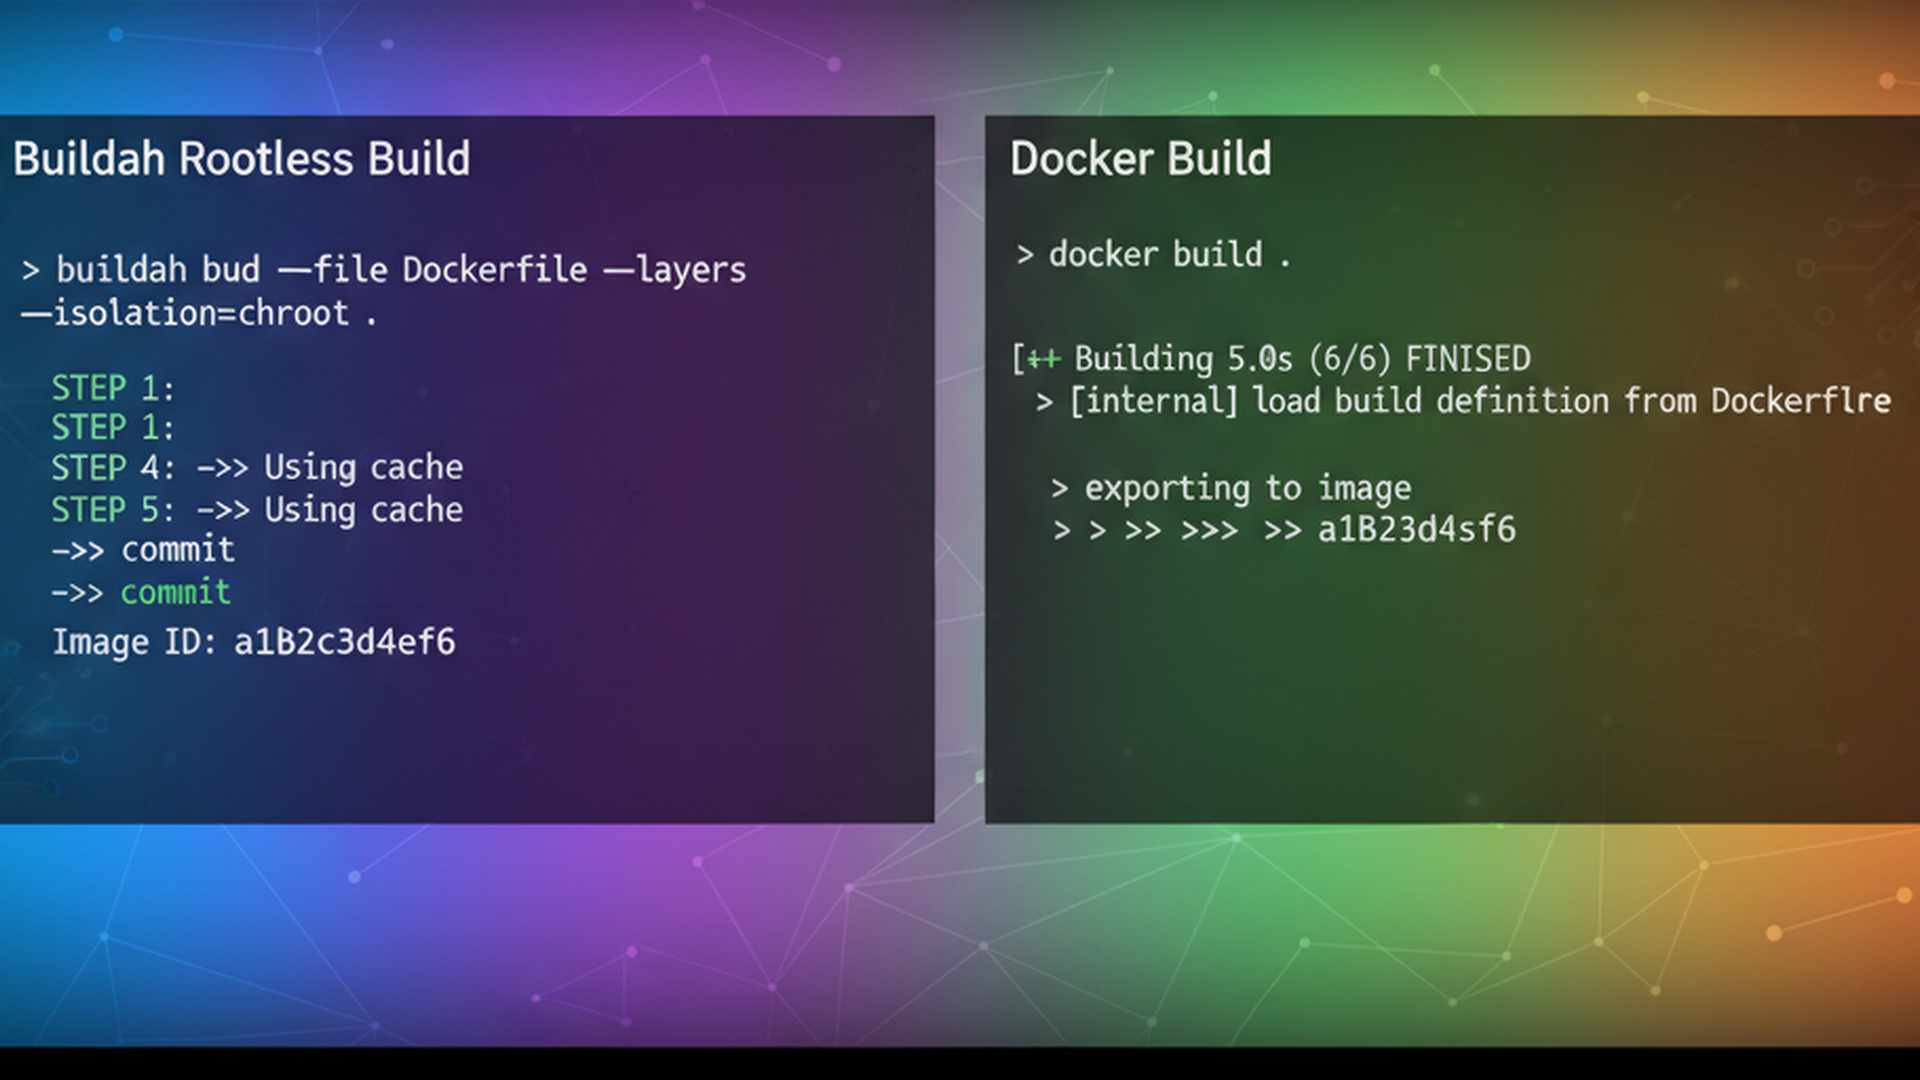
Task: Click the 'Buildah Rootless Build' panel title
Action: [241, 159]
